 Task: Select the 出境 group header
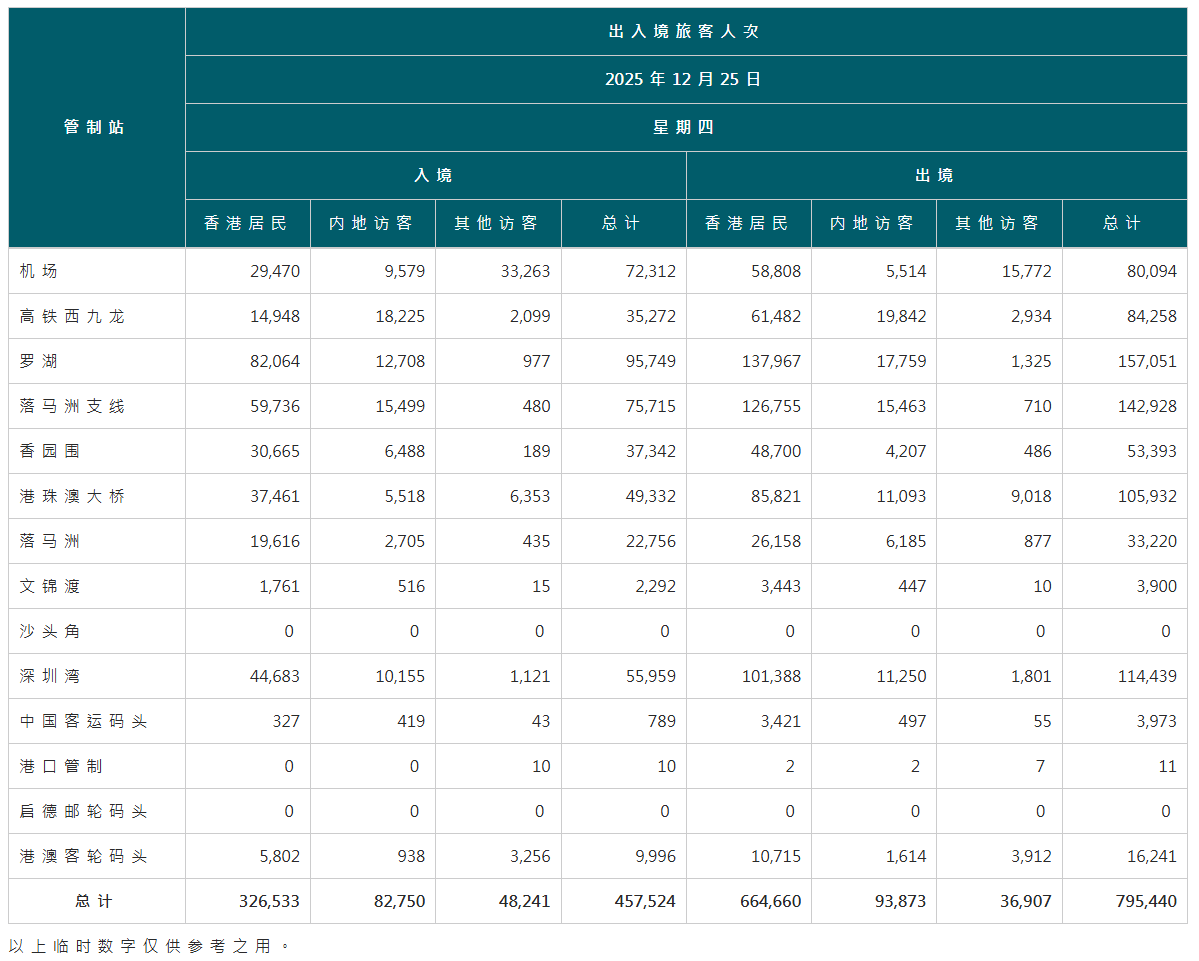(936, 175)
